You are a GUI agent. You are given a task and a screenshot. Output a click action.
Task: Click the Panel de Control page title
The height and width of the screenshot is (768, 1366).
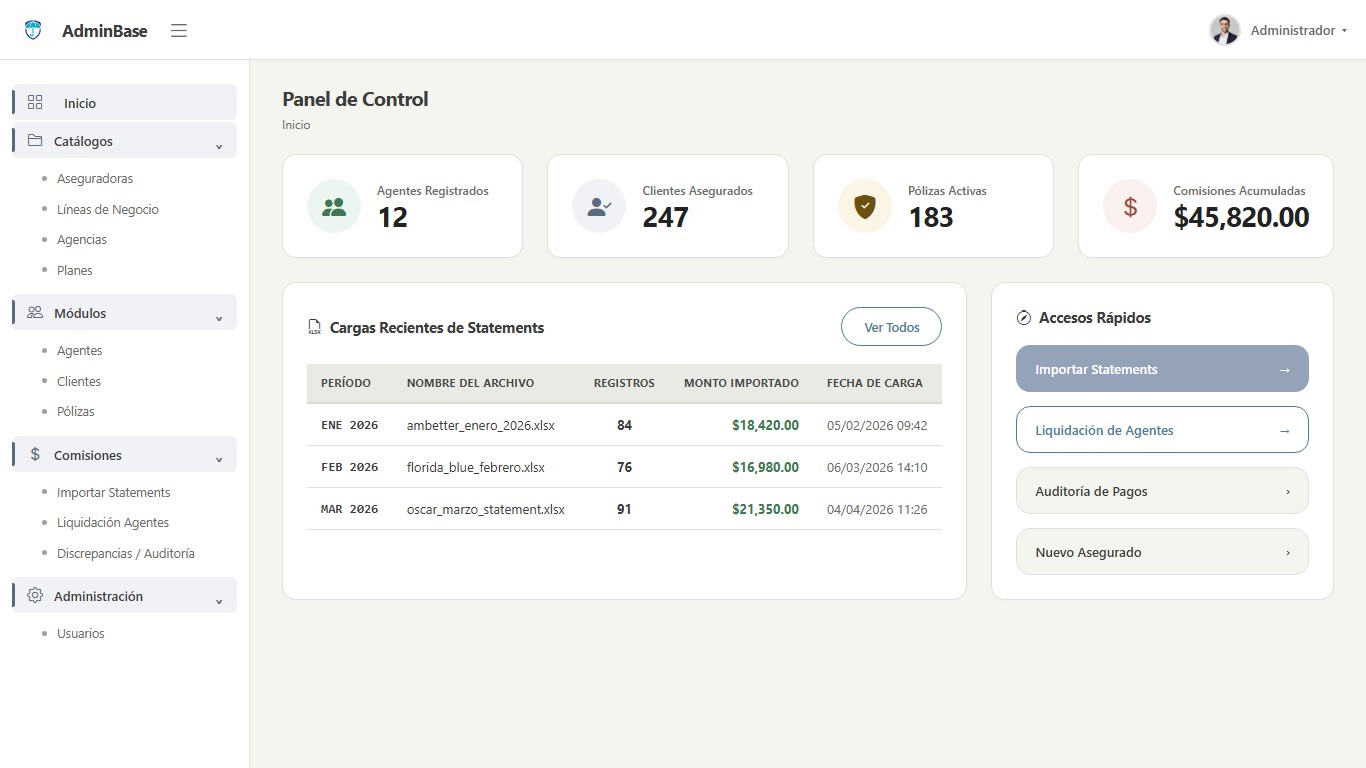click(355, 99)
